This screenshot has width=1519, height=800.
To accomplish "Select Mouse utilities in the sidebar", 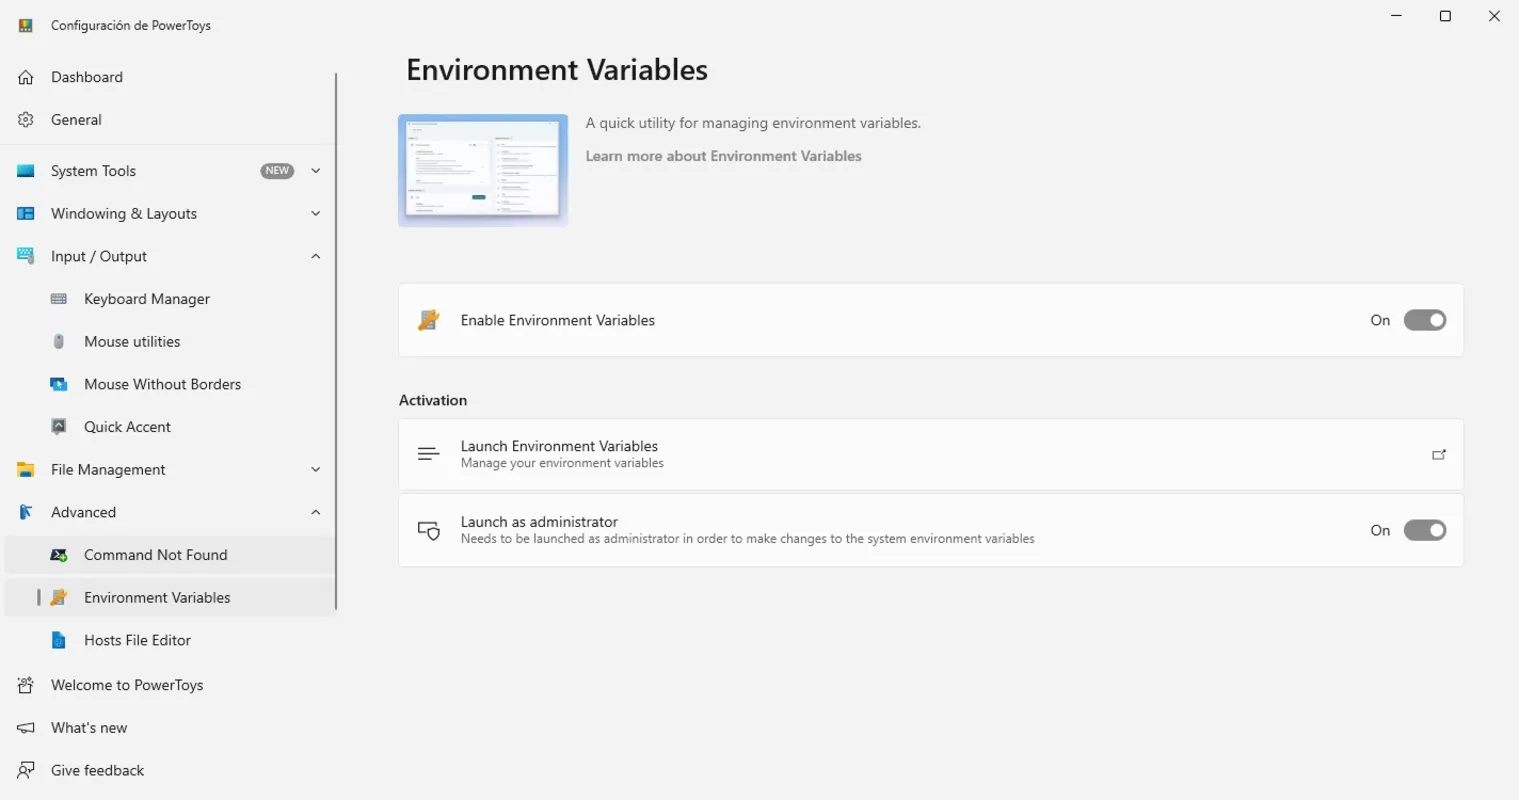I will coord(168,342).
